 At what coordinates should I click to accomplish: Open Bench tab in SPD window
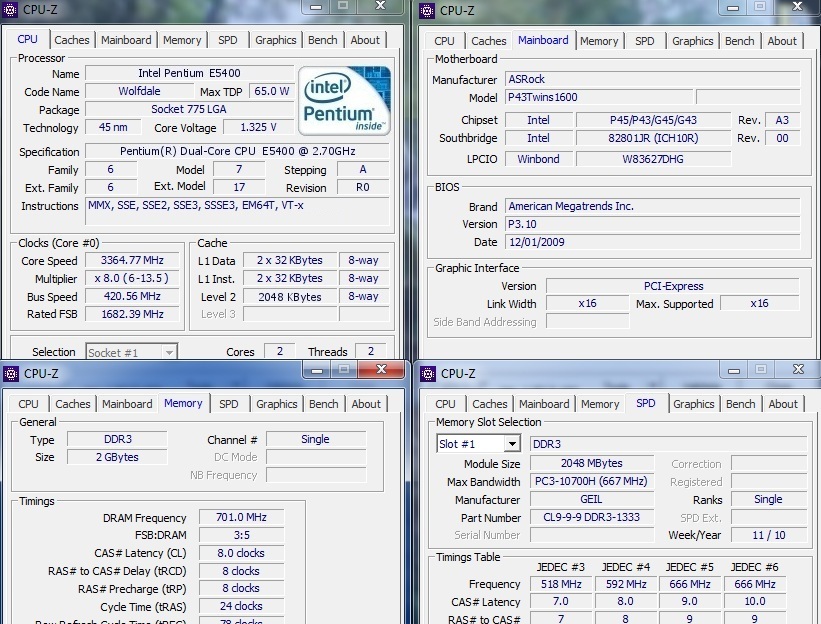[740, 404]
